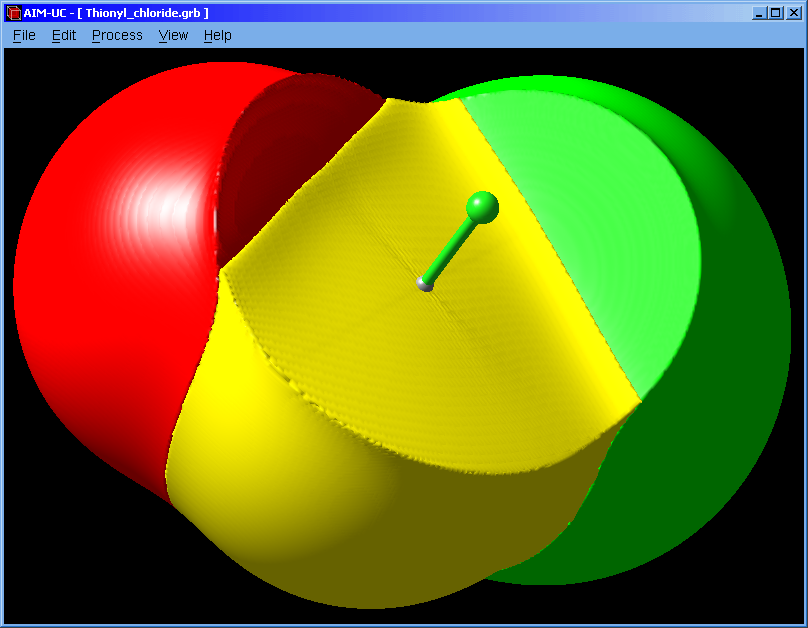Select the green atom sphere
This screenshot has width=808, height=628.
(482, 207)
